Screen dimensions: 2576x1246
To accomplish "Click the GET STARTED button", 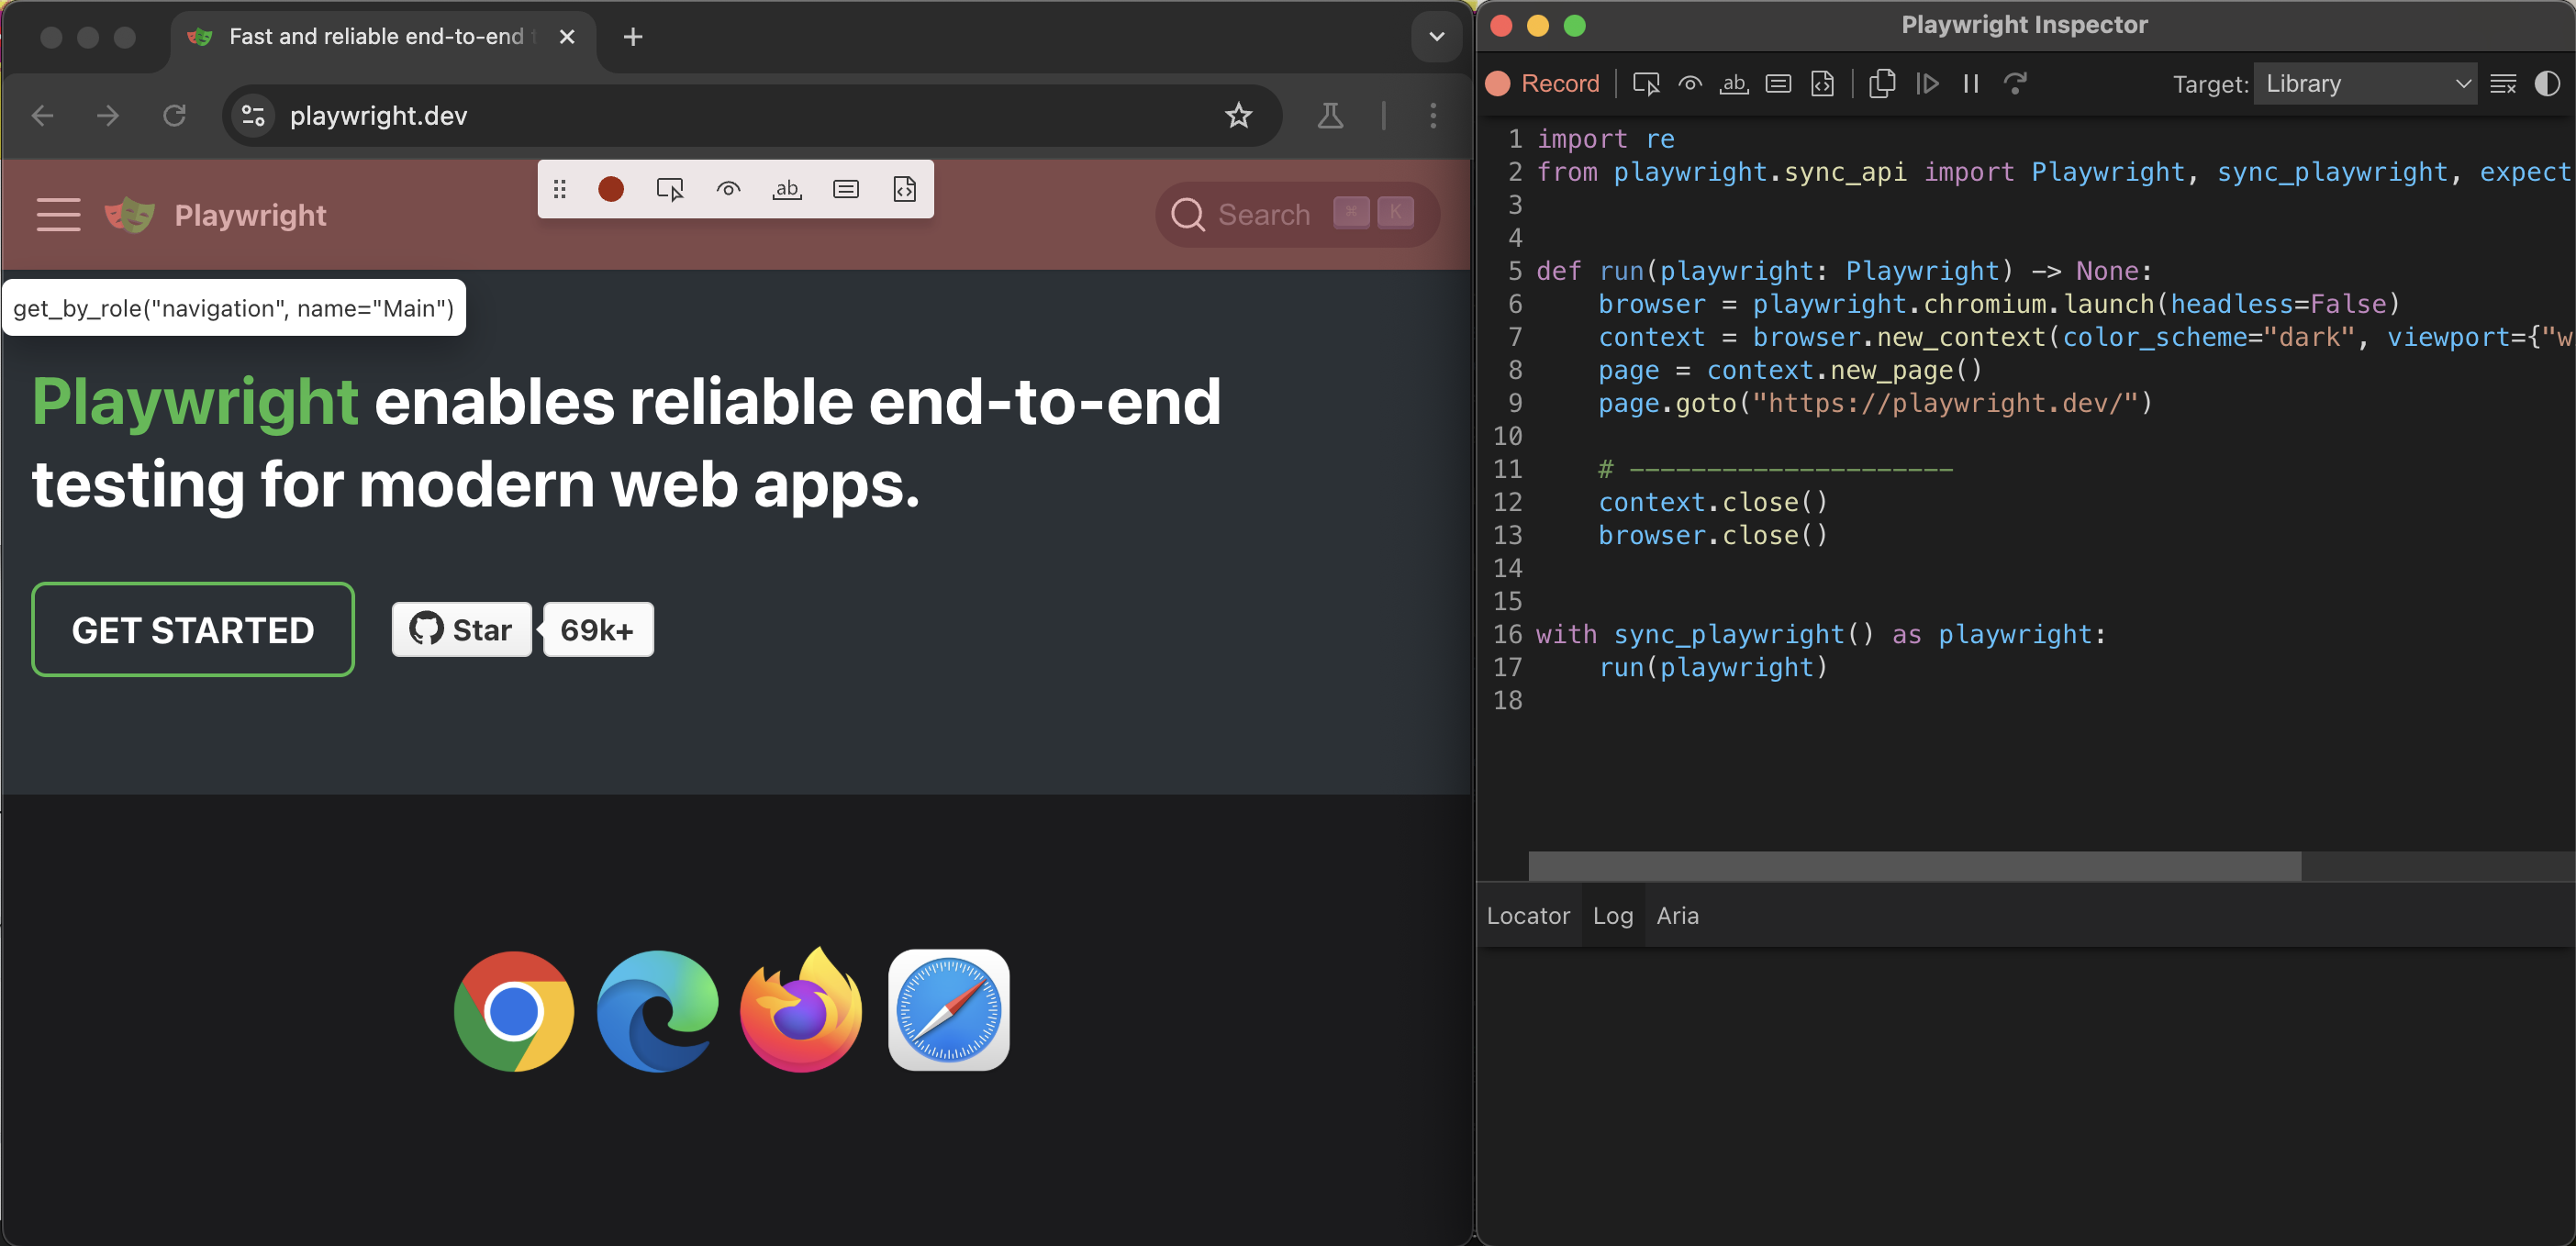I will click(x=193, y=630).
